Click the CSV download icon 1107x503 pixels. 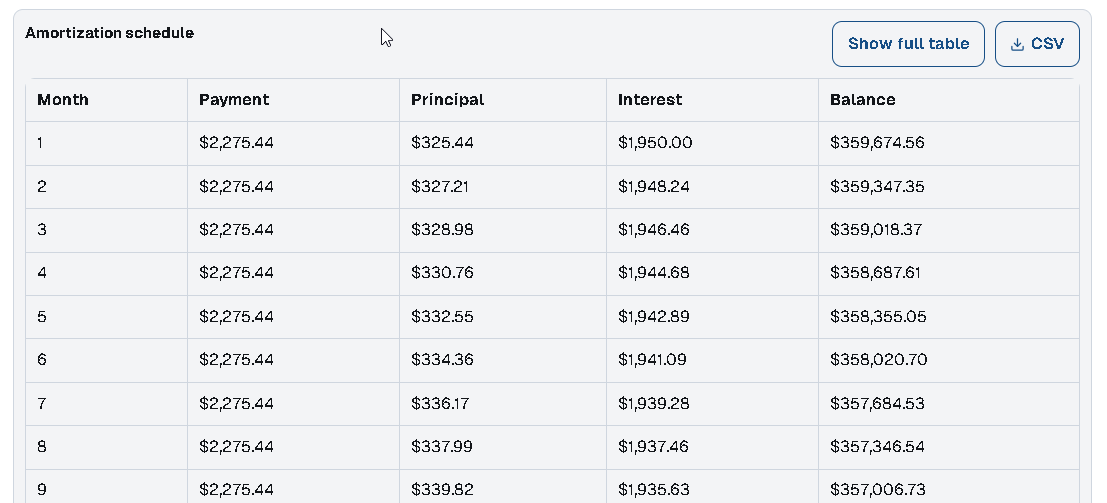[x=1017, y=44]
